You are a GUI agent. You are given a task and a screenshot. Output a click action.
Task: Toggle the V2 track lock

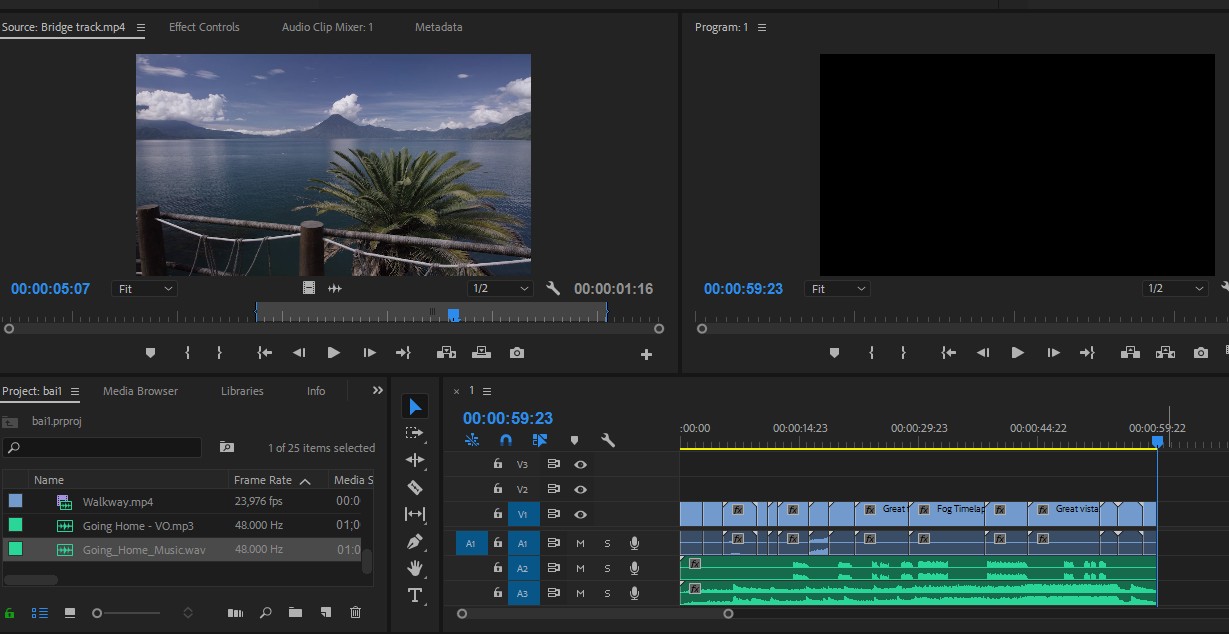click(x=497, y=489)
